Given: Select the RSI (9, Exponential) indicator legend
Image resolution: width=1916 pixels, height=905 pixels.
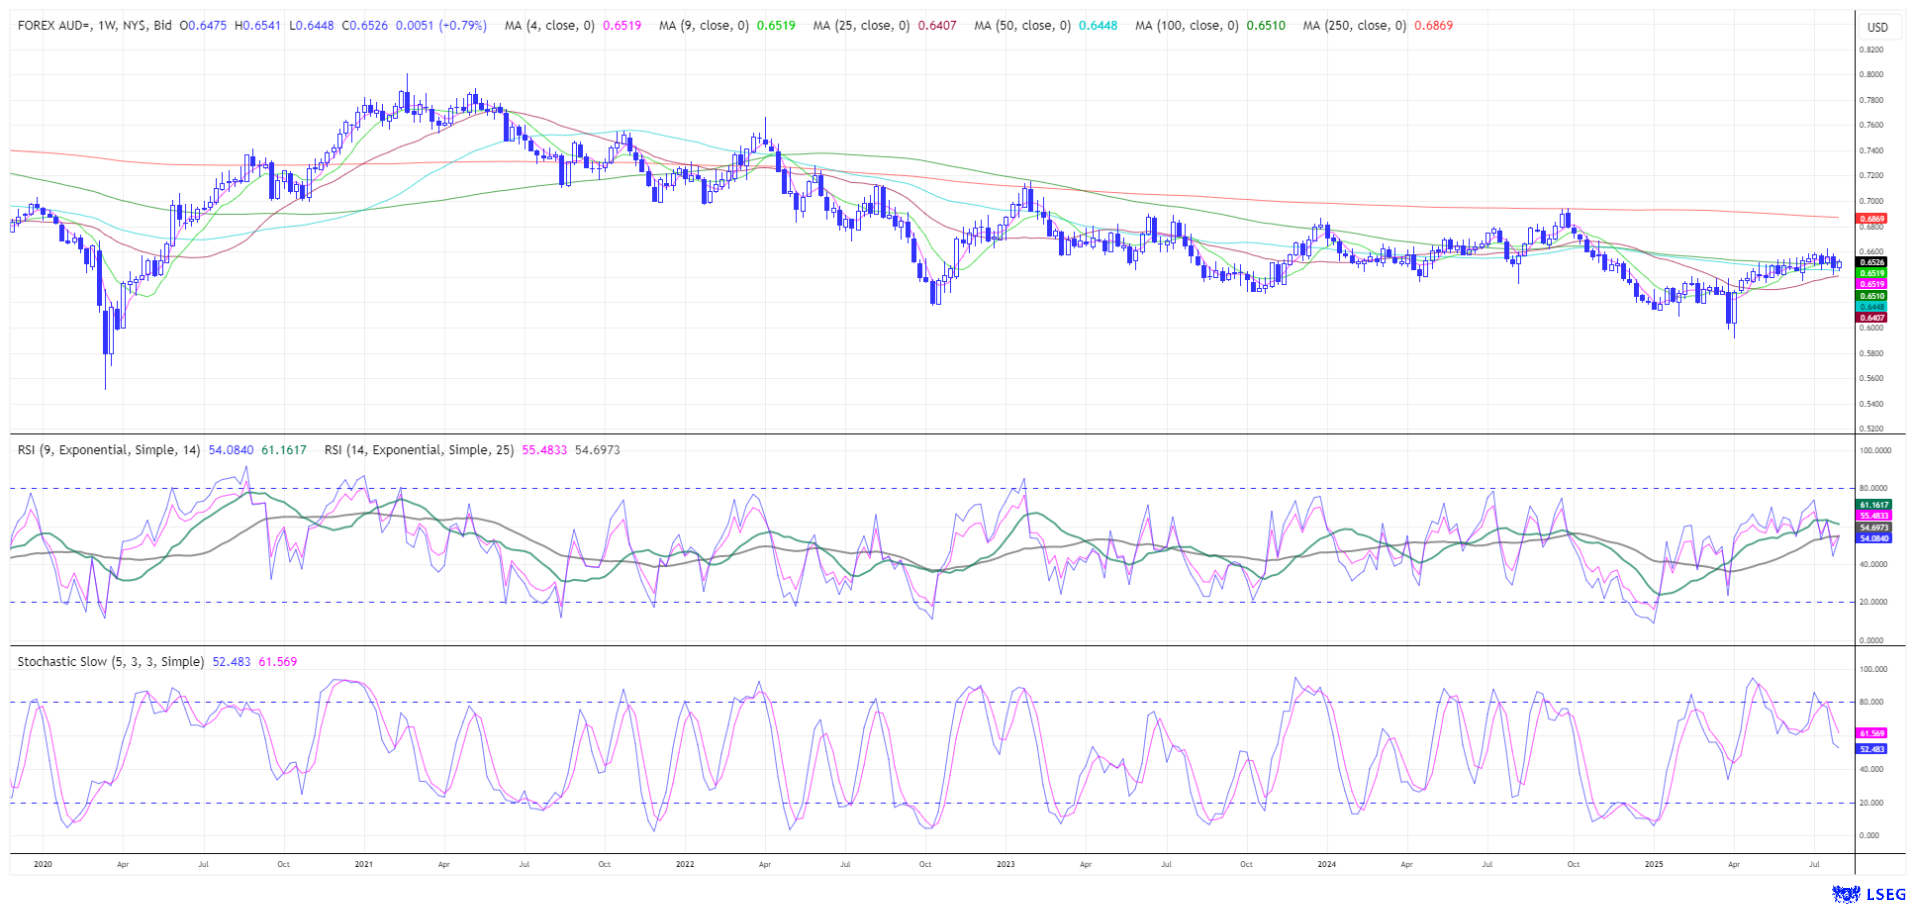Looking at the screenshot, I should pyautogui.click(x=109, y=450).
